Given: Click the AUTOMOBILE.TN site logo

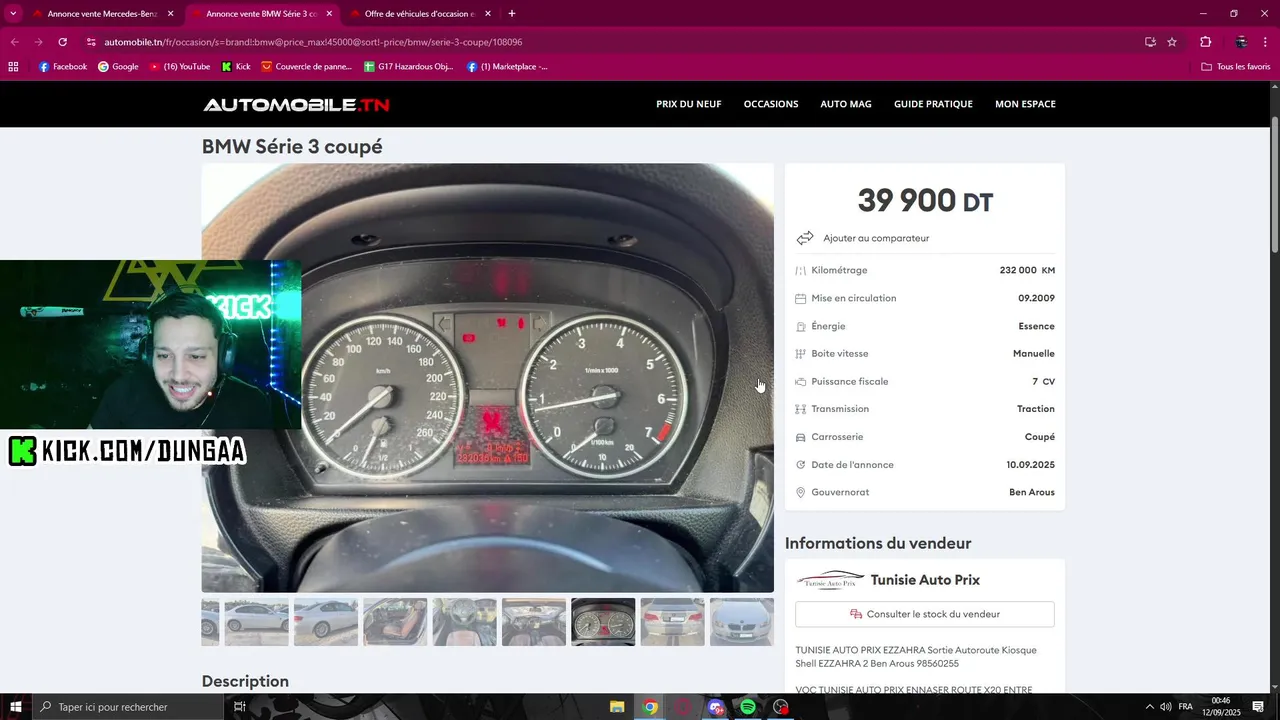Looking at the screenshot, I should [x=296, y=104].
